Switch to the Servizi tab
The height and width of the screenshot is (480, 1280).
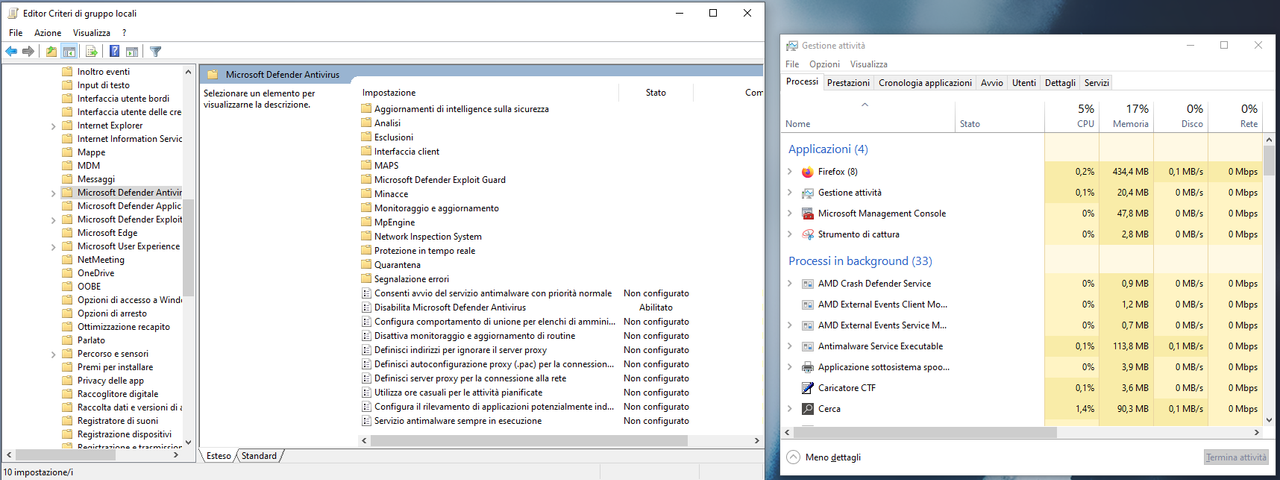click(1097, 83)
